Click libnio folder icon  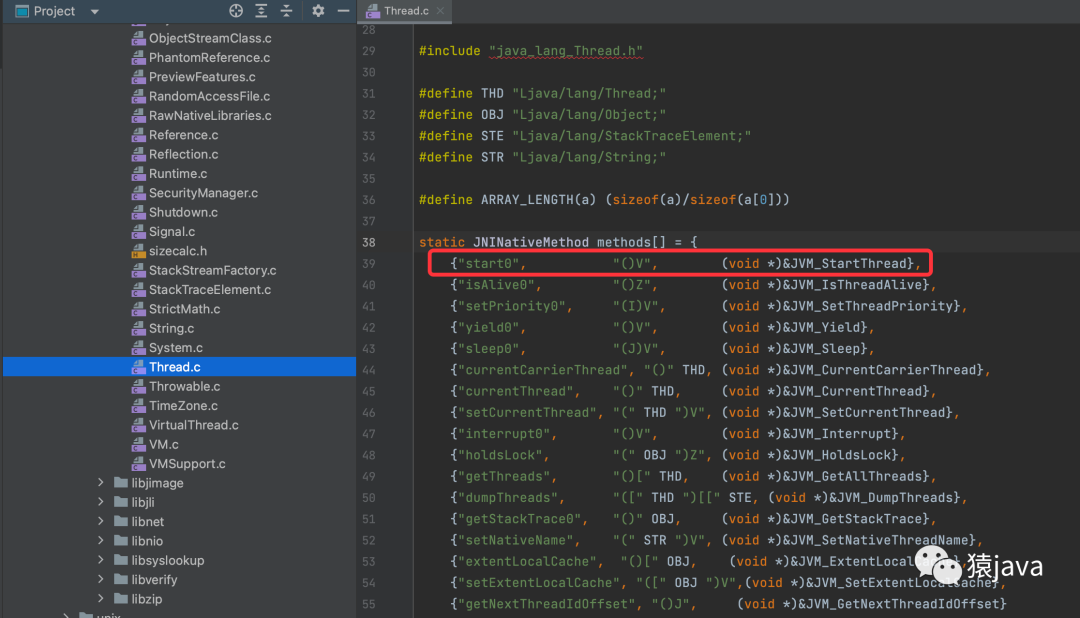coord(121,540)
